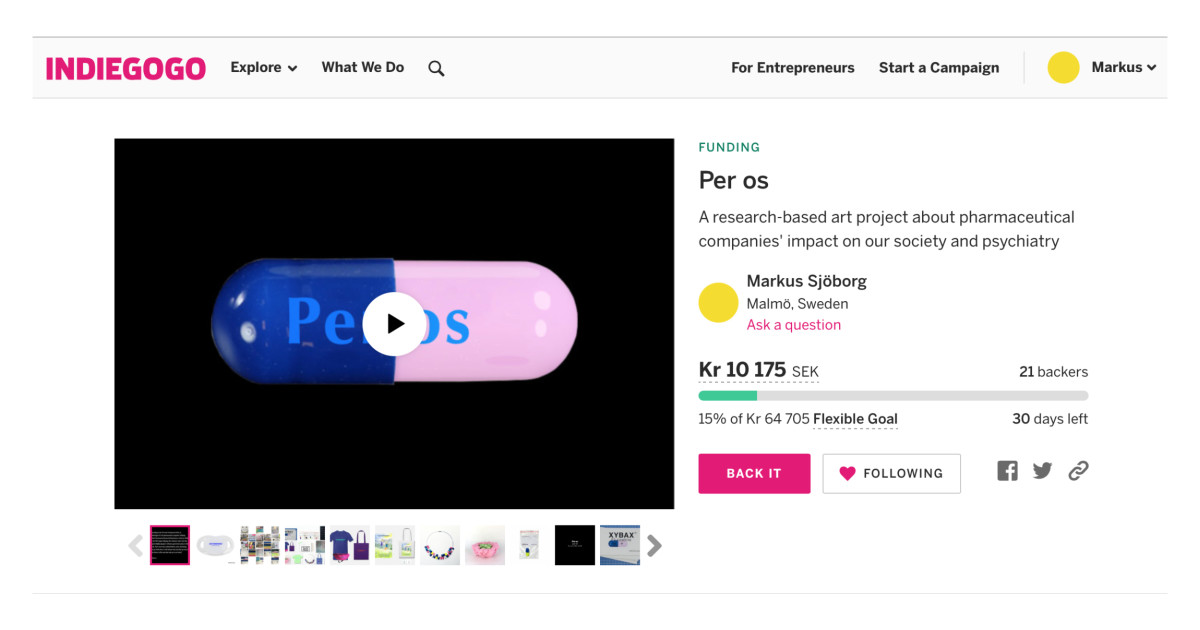Click Start a Campaign
Image resolution: width=1200 pixels, height=630 pixels.
click(x=938, y=67)
